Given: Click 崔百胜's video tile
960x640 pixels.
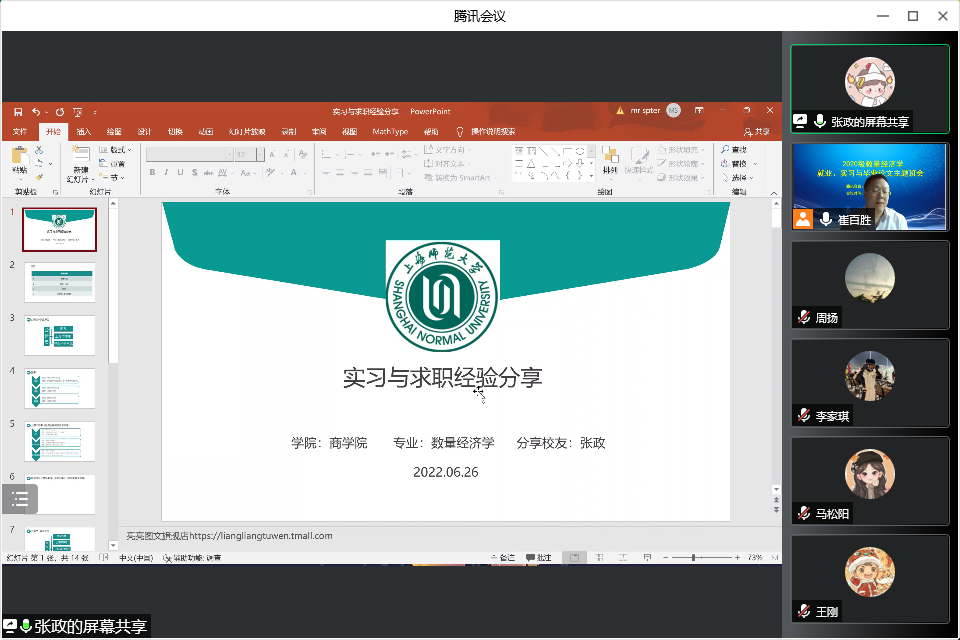Looking at the screenshot, I should (869, 187).
